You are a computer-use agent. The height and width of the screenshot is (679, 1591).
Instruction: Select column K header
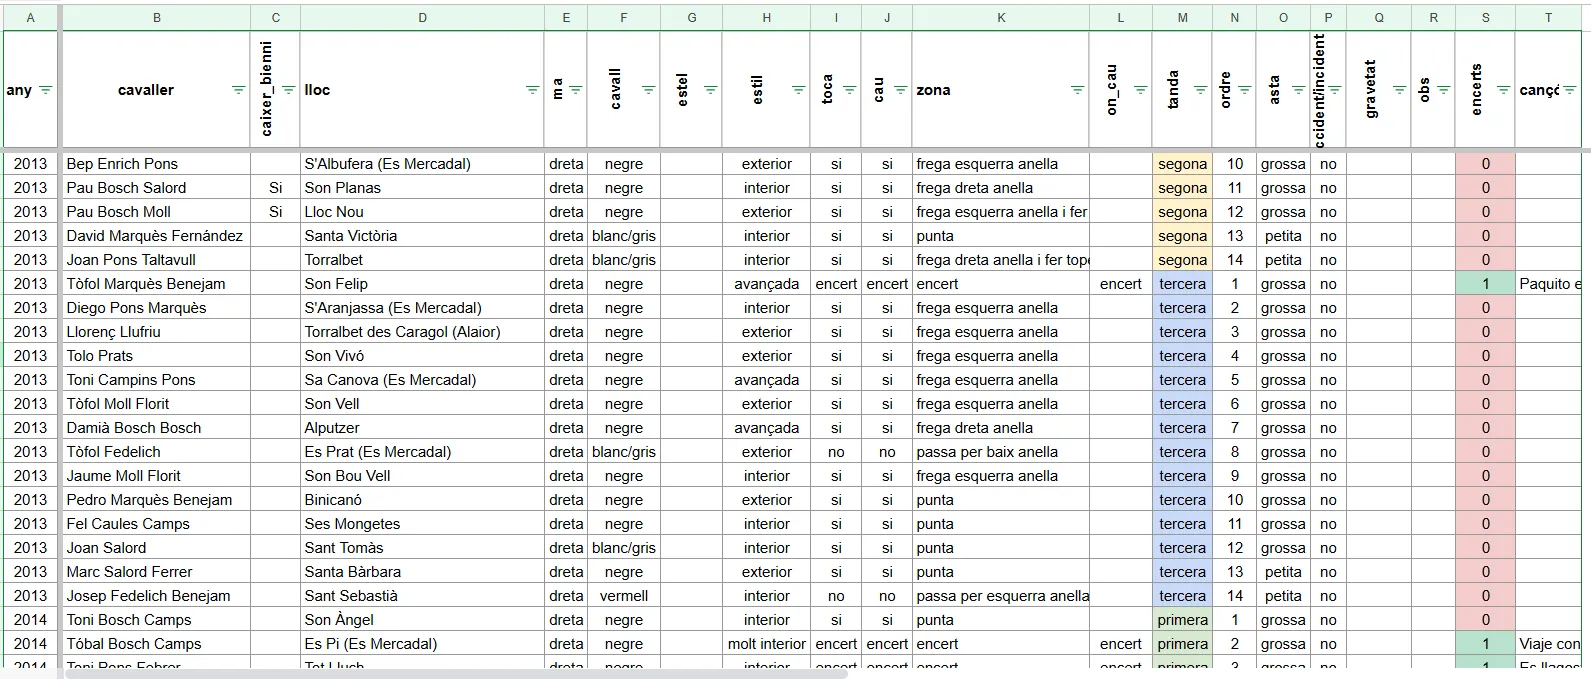[1001, 18]
